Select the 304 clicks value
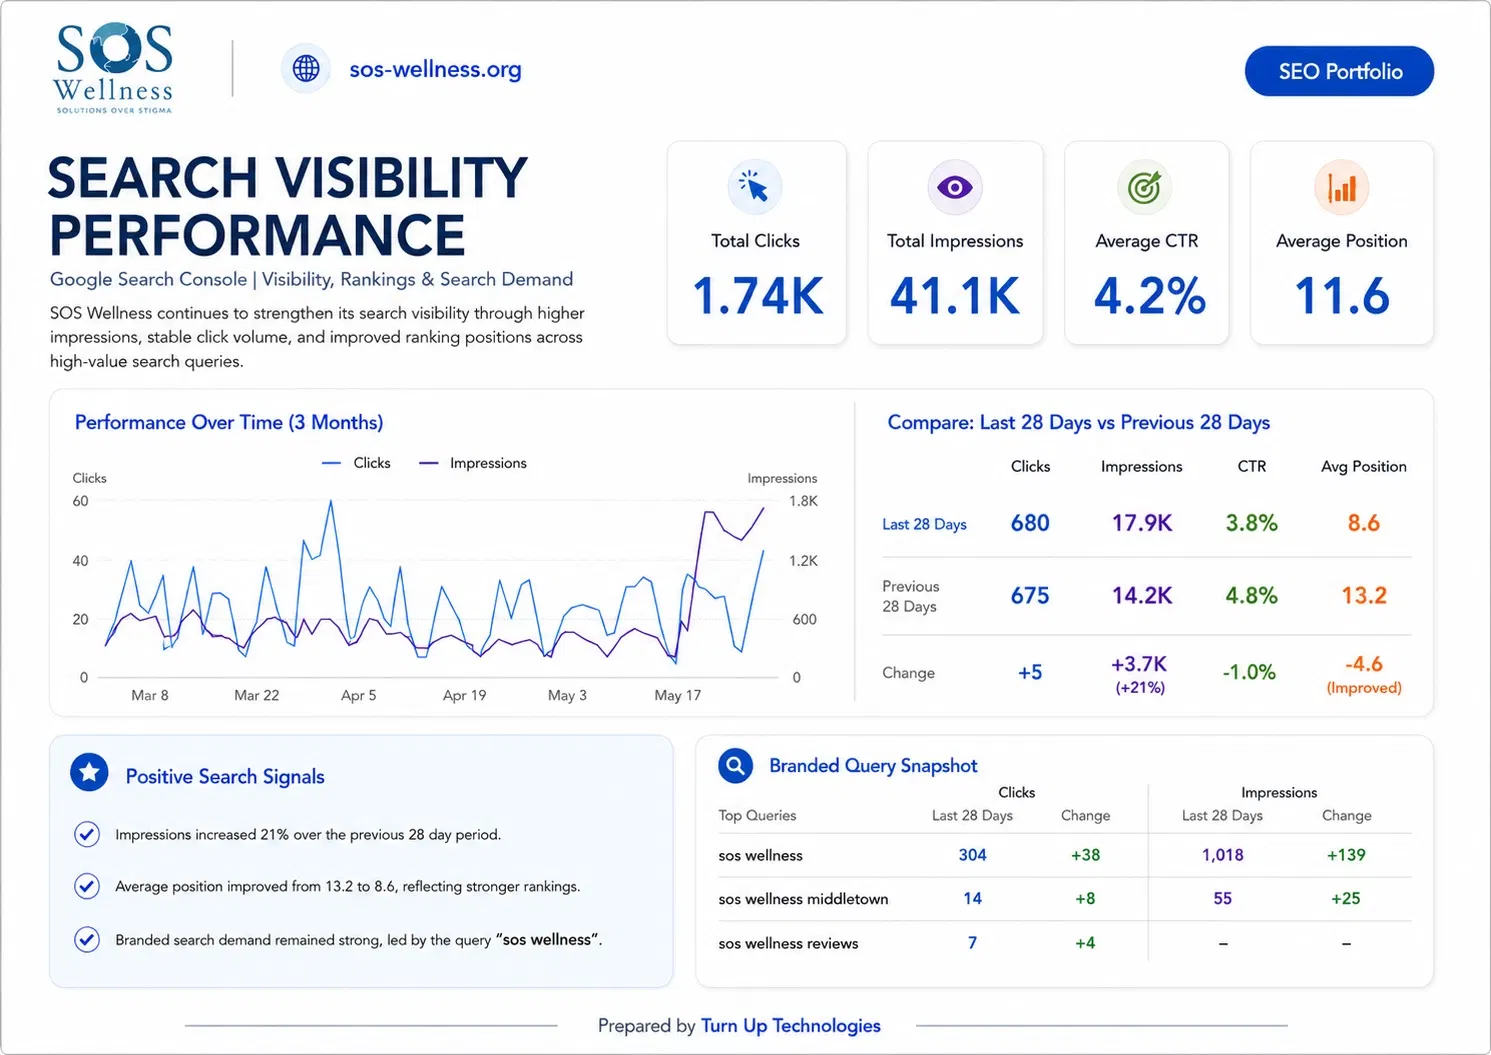Viewport: 1491px width, 1055px height. click(x=972, y=855)
